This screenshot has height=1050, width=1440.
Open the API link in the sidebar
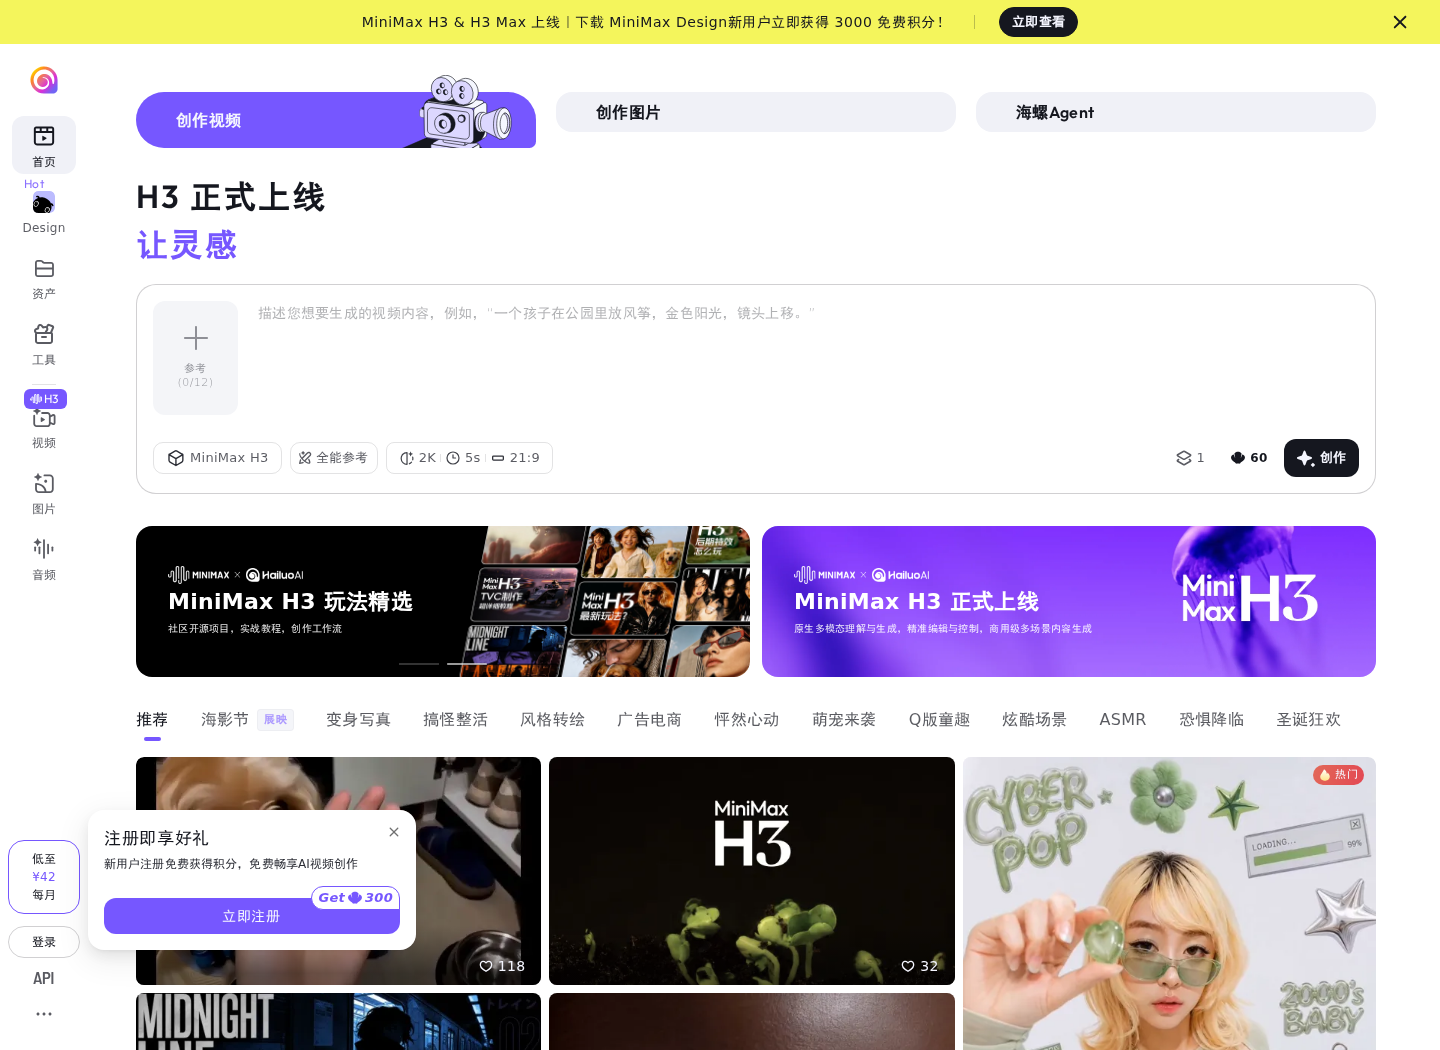pyautogui.click(x=44, y=979)
